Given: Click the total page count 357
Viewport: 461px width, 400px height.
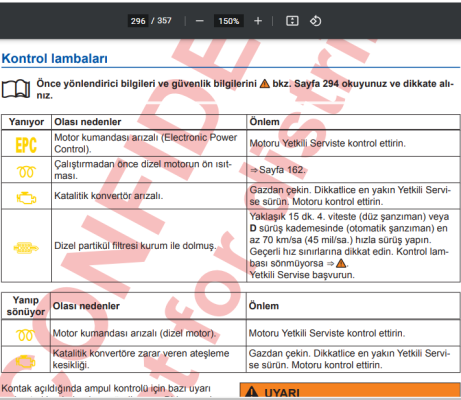Looking at the screenshot, I should tap(164, 21).
